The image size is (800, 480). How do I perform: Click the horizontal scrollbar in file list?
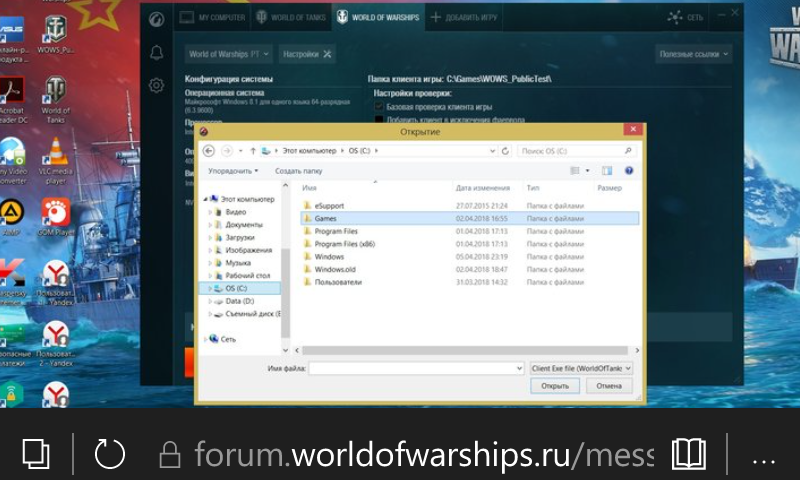[x=464, y=350]
